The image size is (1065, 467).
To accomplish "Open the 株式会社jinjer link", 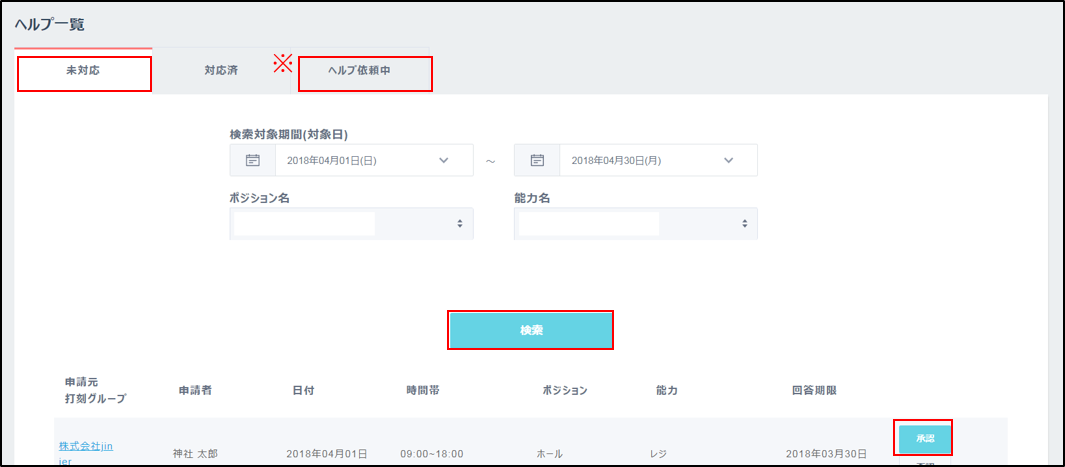I will coord(85,446).
